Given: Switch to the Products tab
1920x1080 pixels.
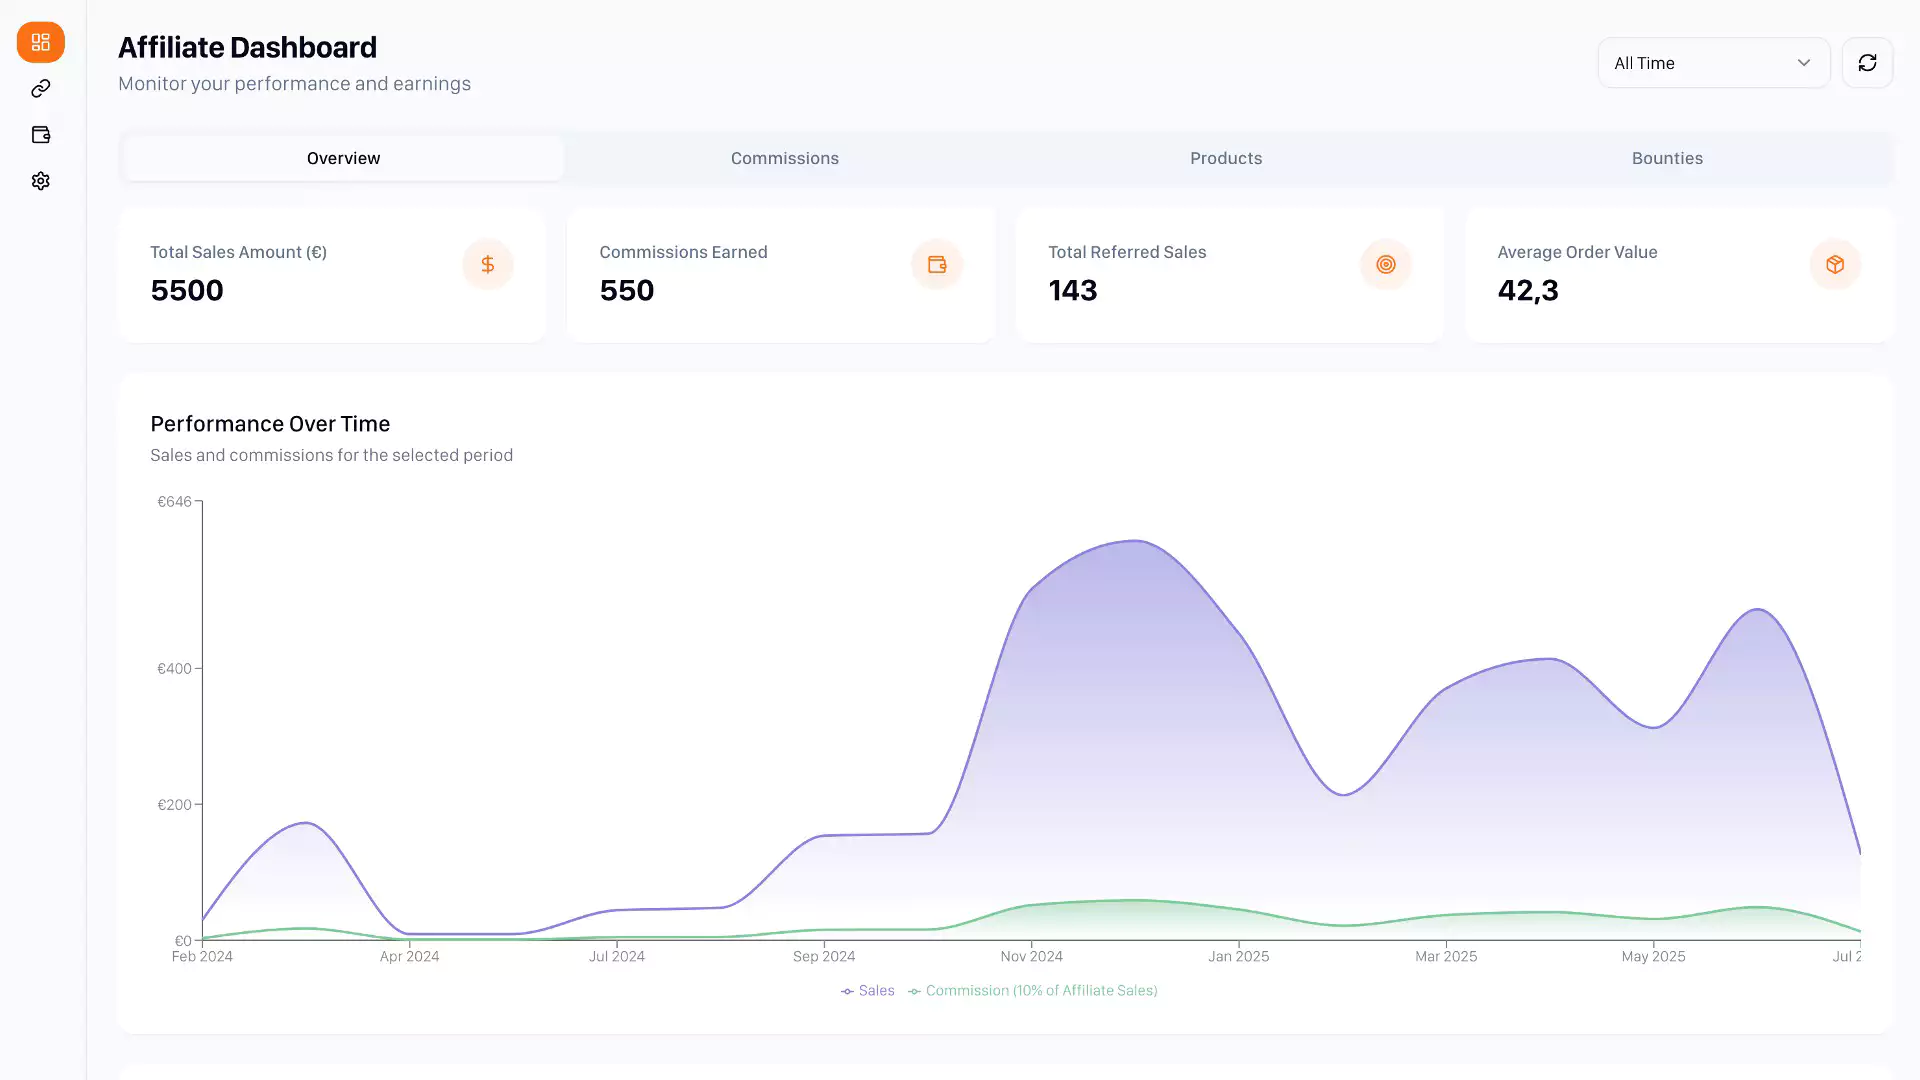Looking at the screenshot, I should point(1225,158).
